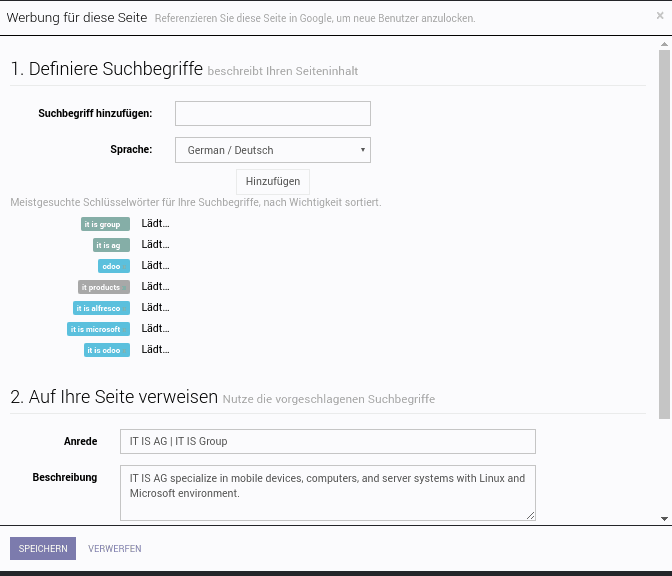Screen dimensions: 672x576
Task: Click the Sprache label
Action: click(131, 150)
